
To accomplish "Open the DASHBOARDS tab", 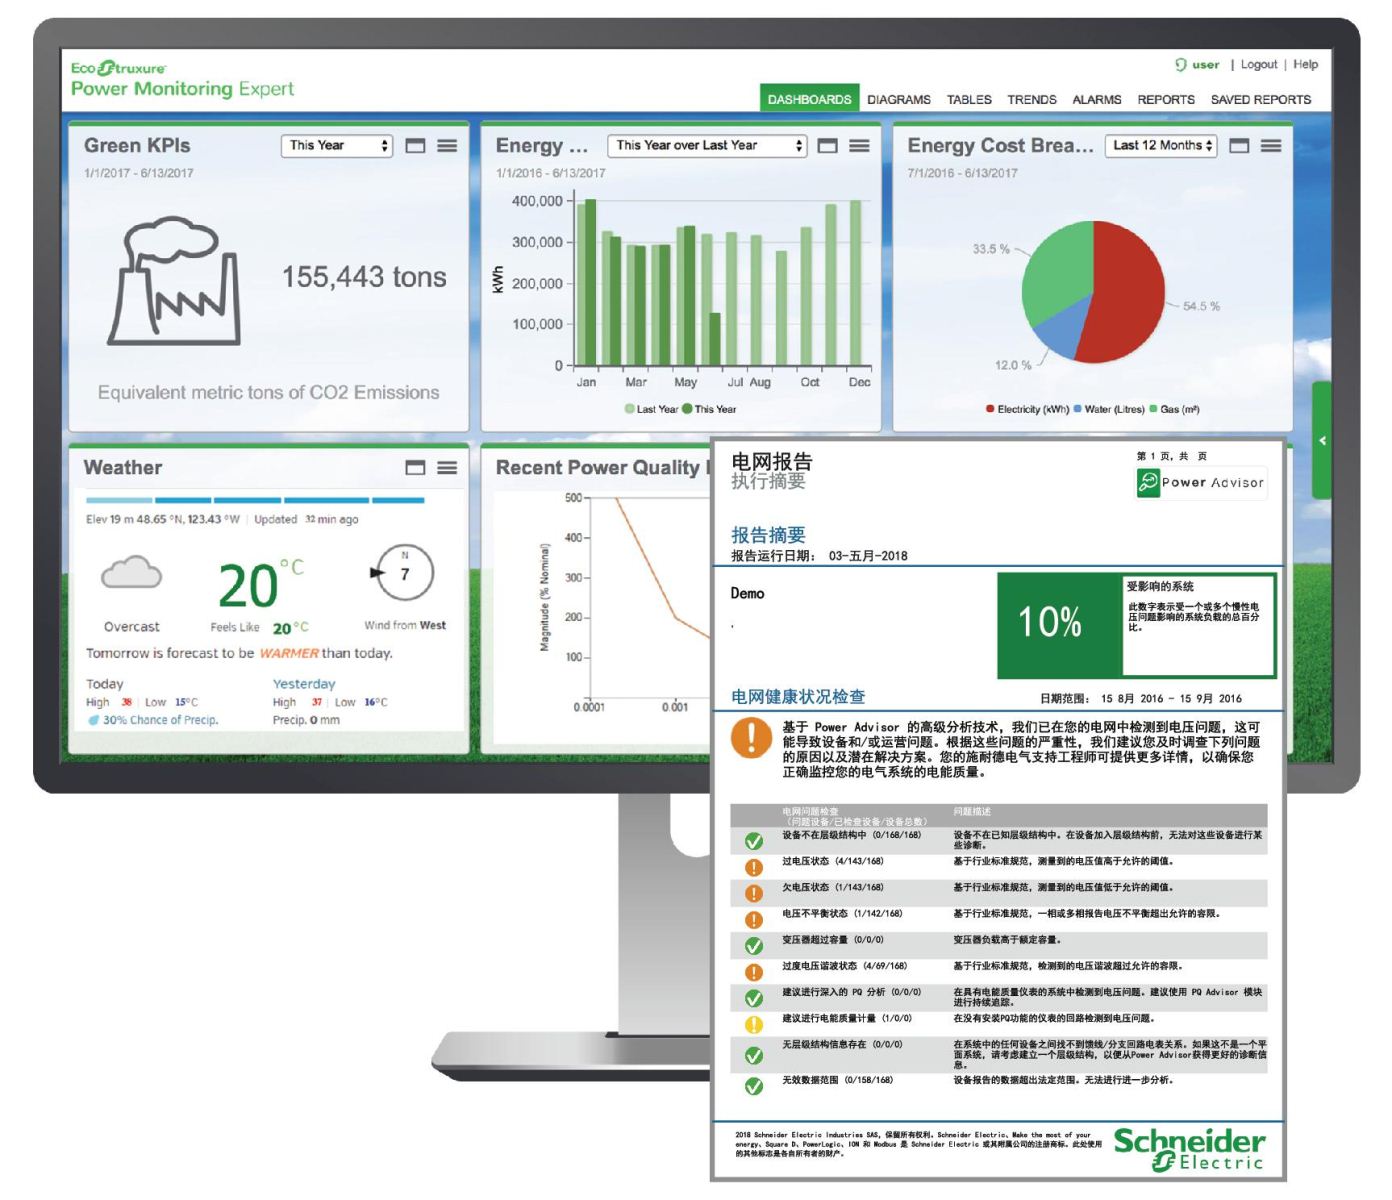I will [809, 99].
